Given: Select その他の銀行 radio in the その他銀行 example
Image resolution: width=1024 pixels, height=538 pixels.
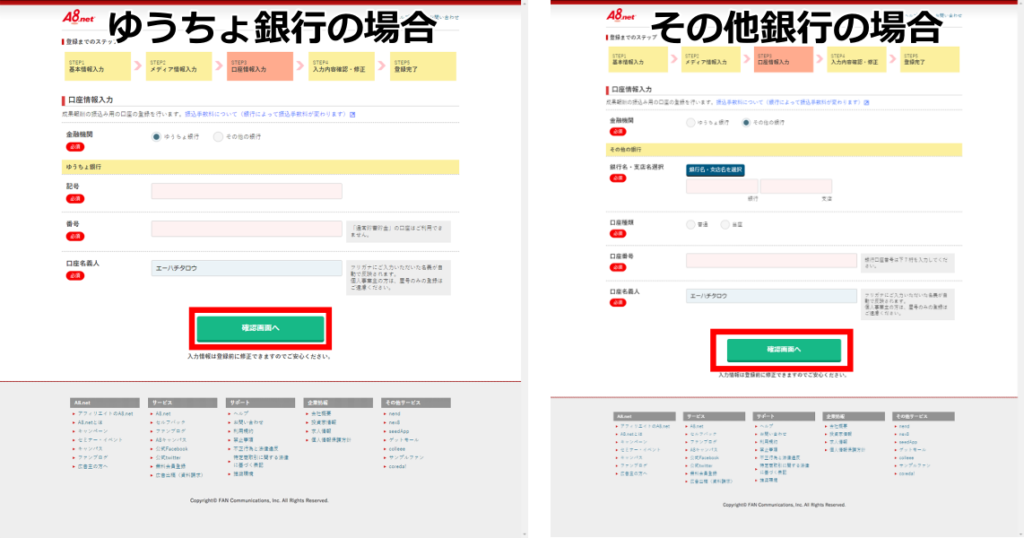Looking at the screenshot, I should tap(745, 122).
